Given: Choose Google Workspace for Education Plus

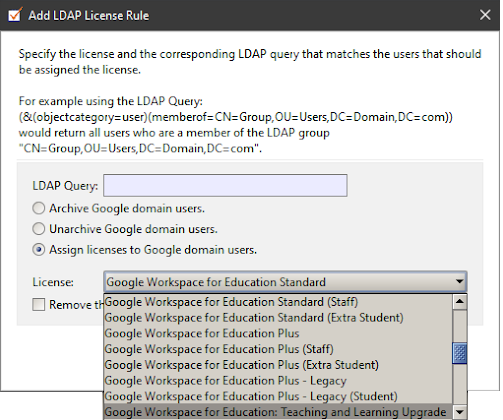Looking at the screenshot, I should coord(278,333).
